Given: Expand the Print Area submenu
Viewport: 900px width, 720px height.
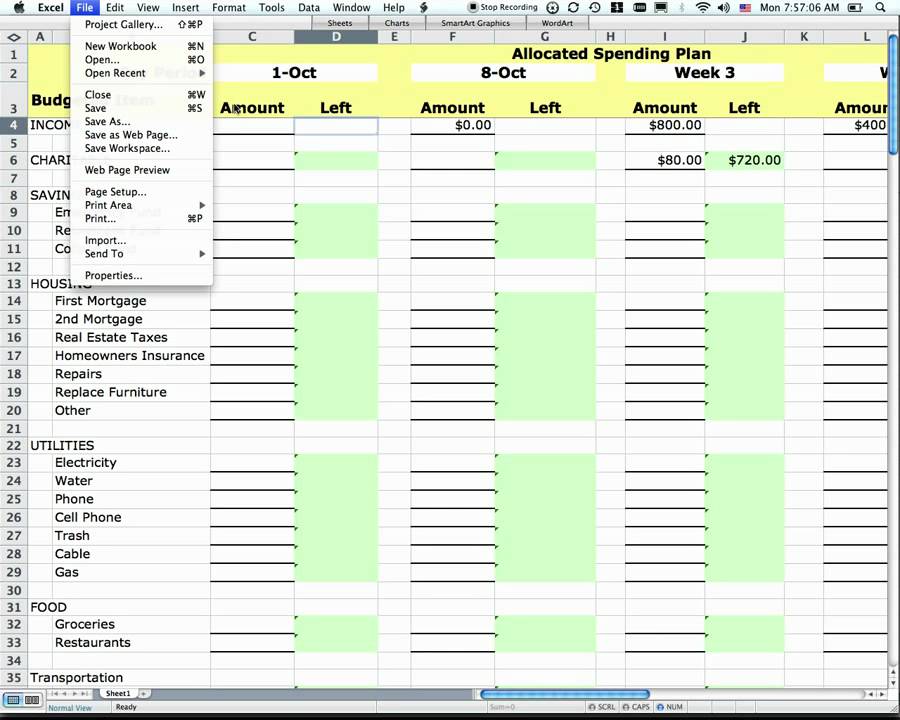Looking at the screenshot, I should [x=141, y=205].
